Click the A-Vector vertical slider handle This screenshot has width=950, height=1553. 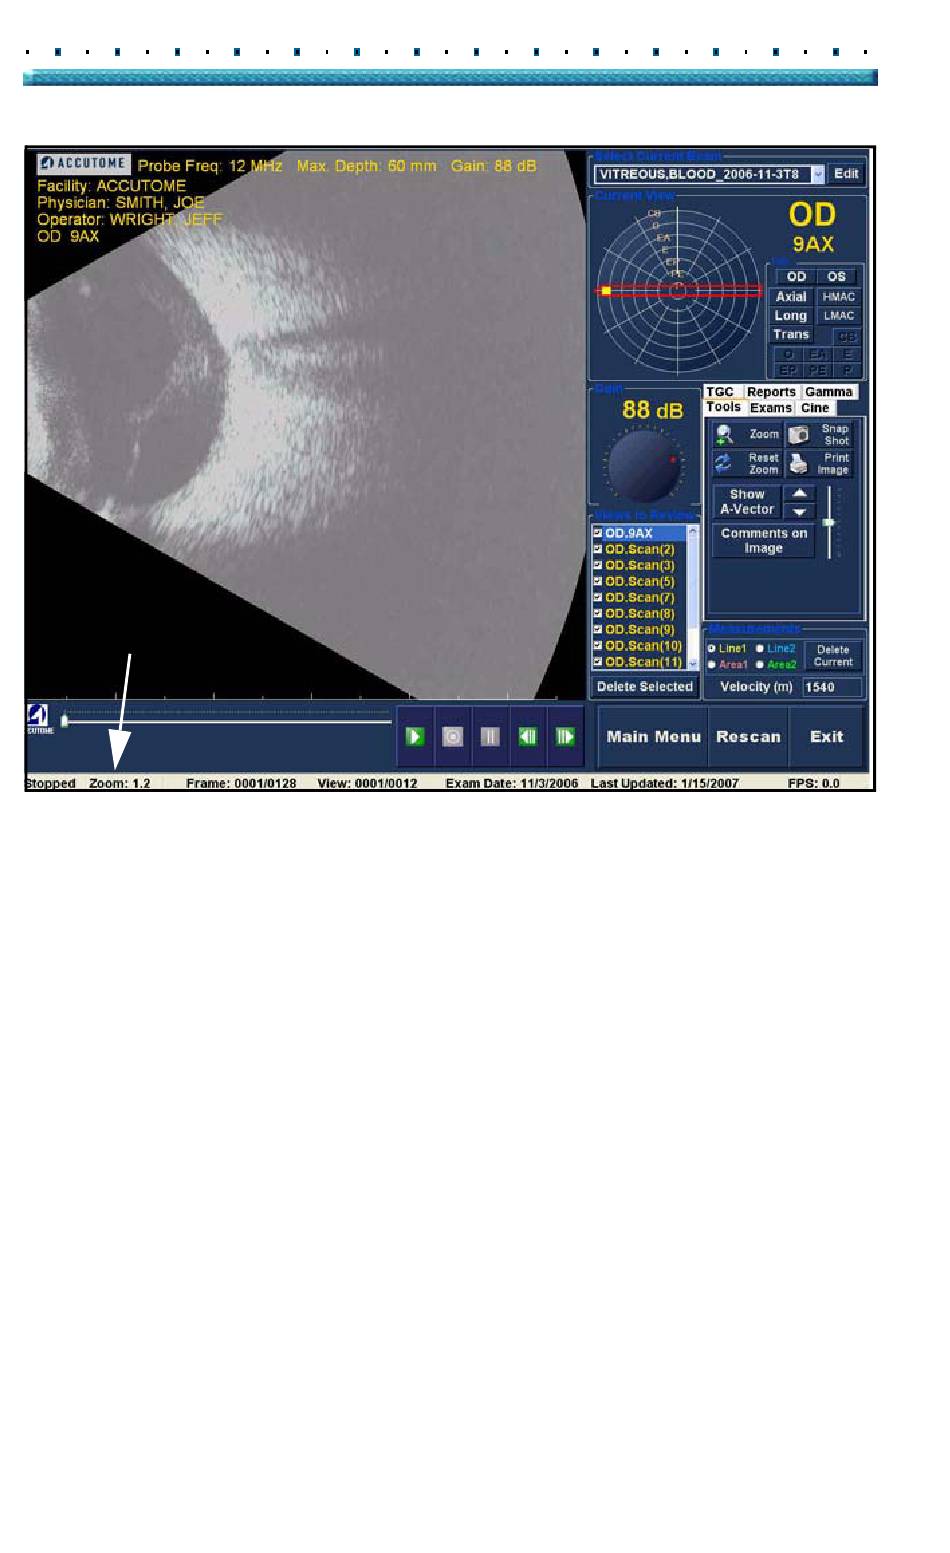click(829, 523)
